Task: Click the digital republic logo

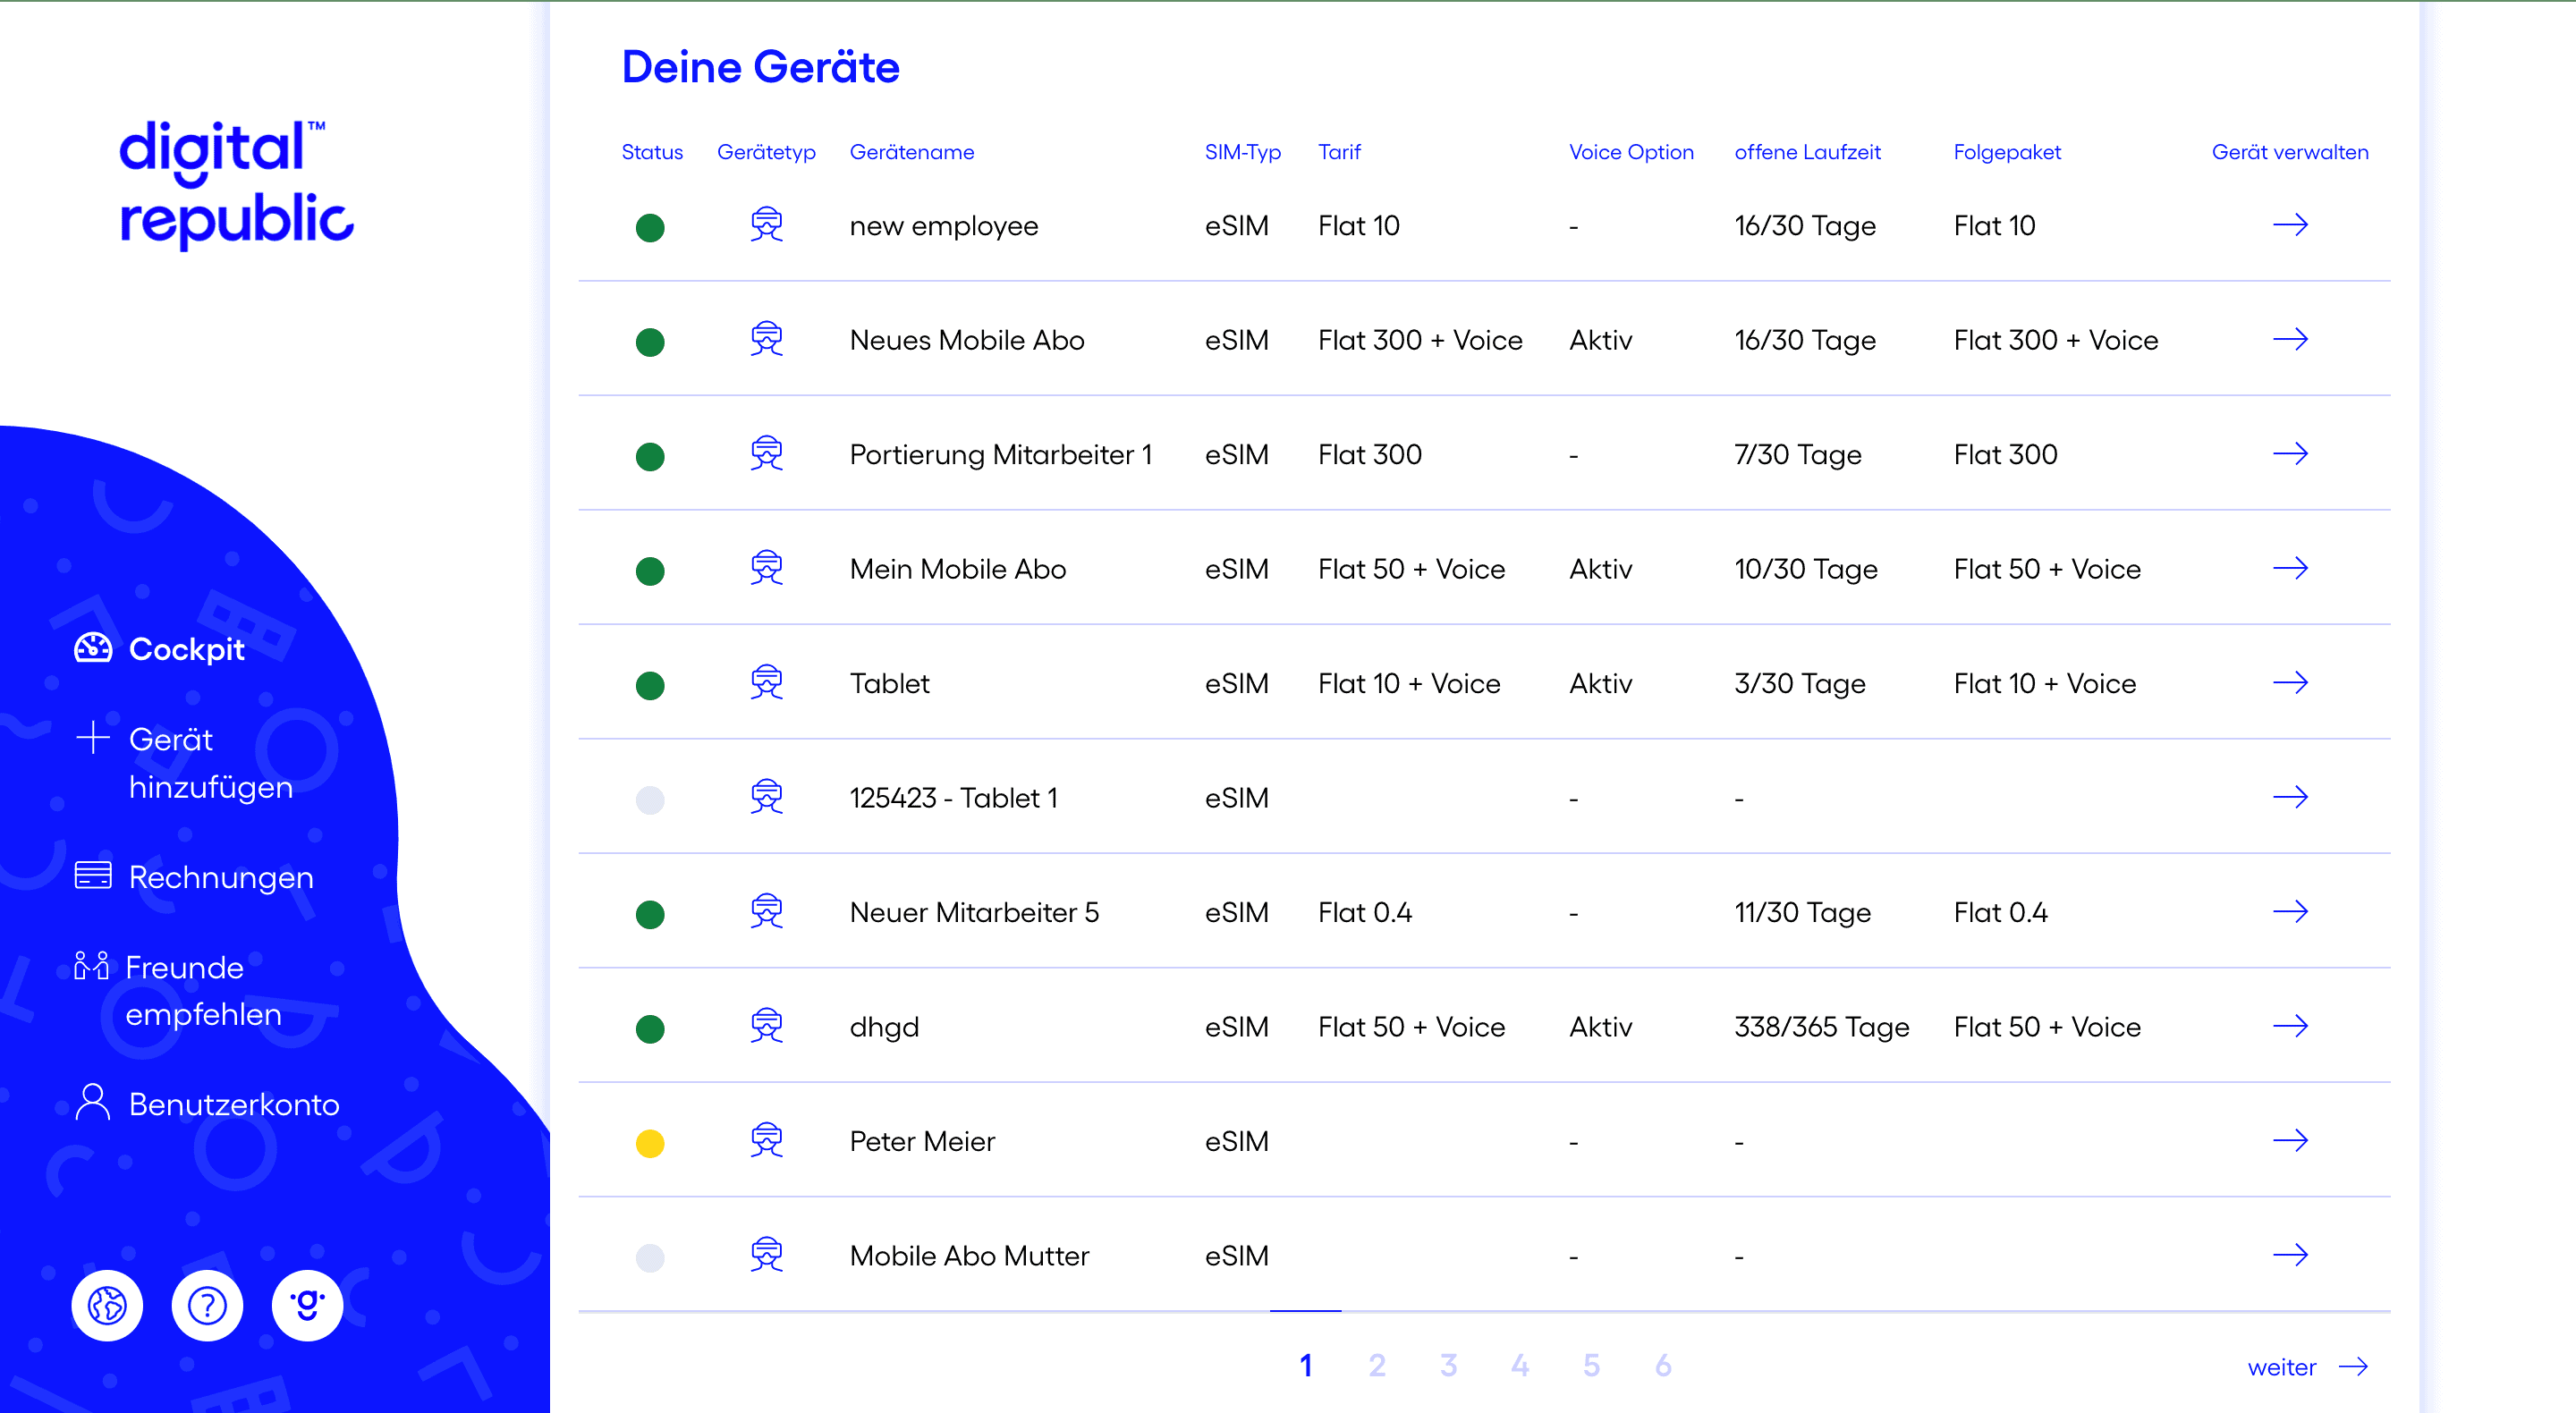Action: [236, 183]
